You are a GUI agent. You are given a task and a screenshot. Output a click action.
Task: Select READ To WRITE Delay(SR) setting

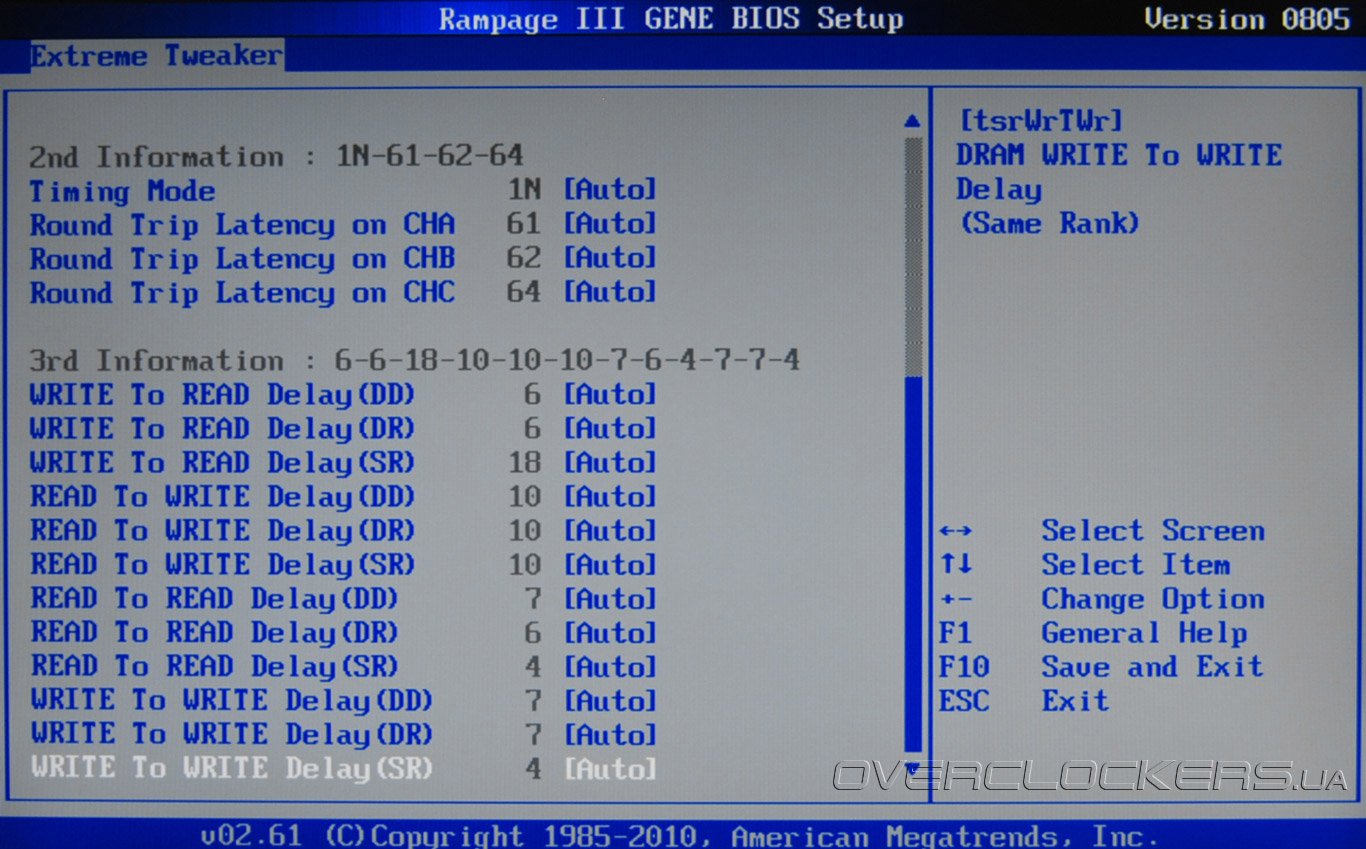pyautogui.click(x=343, y=564)
